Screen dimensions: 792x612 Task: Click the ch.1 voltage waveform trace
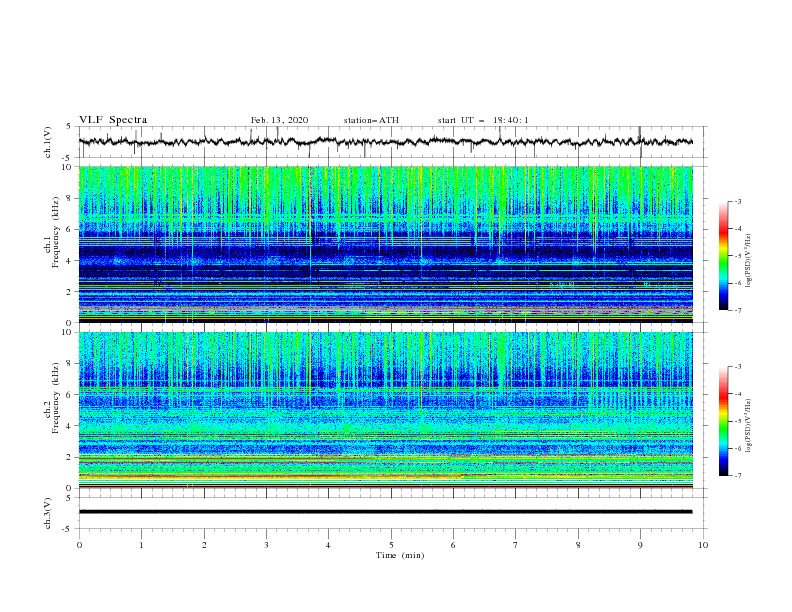pyautogui.click(x=385, y=142)
